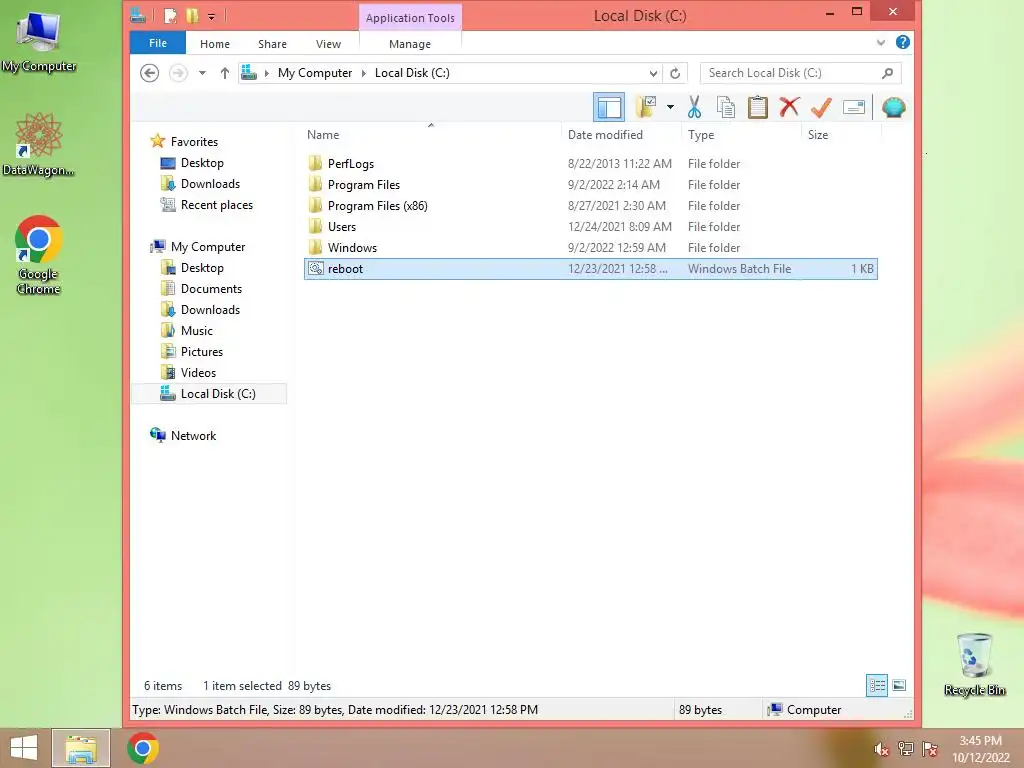
Task: Open the Manage ribbon tab
Action: (x=409, y=44)
